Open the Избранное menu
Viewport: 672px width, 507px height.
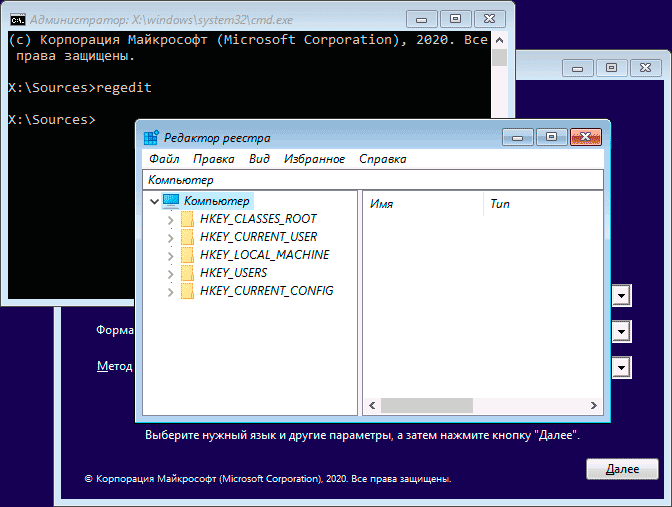[x=314, y=159]
